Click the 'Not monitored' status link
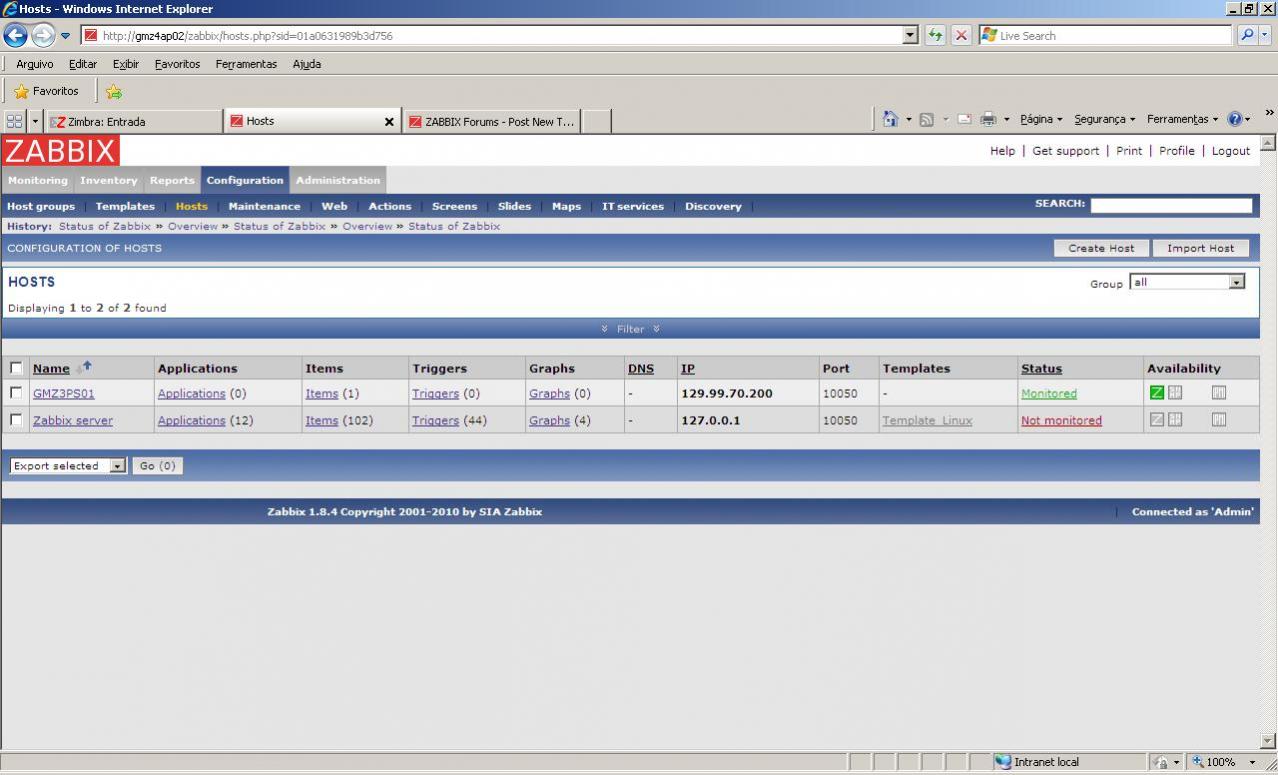The width and height of the screenshot is (1278, 775). 1061,421
